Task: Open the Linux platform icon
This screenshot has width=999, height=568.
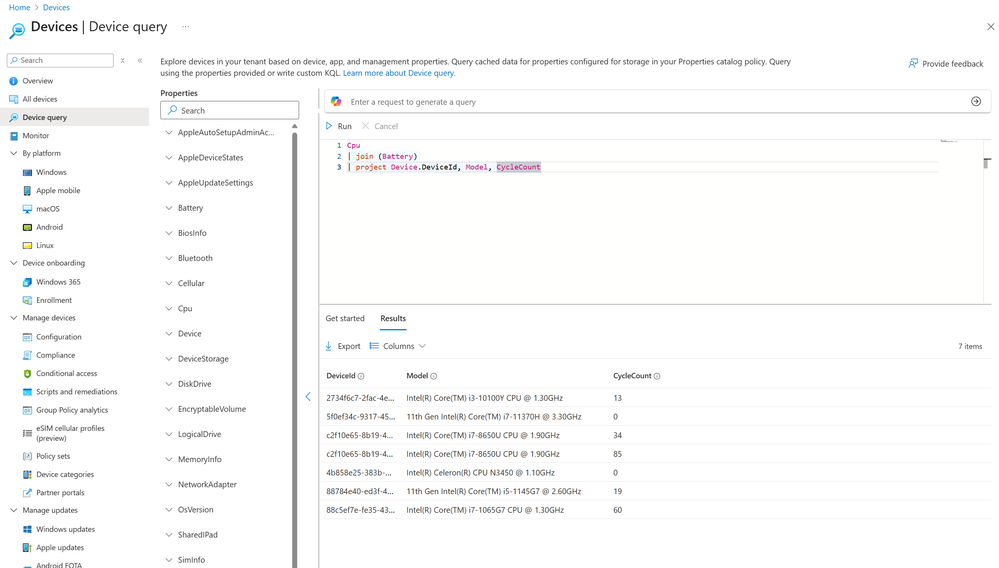Action: tap(27, 245)
